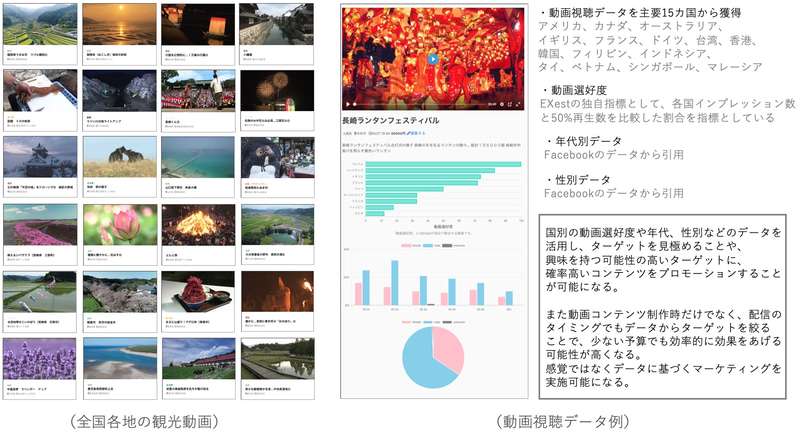Click the 長崎ランタンフェスティバル title
Viewport: 800px width, 434px height.
pyautogui.click(x=391, y=120)
